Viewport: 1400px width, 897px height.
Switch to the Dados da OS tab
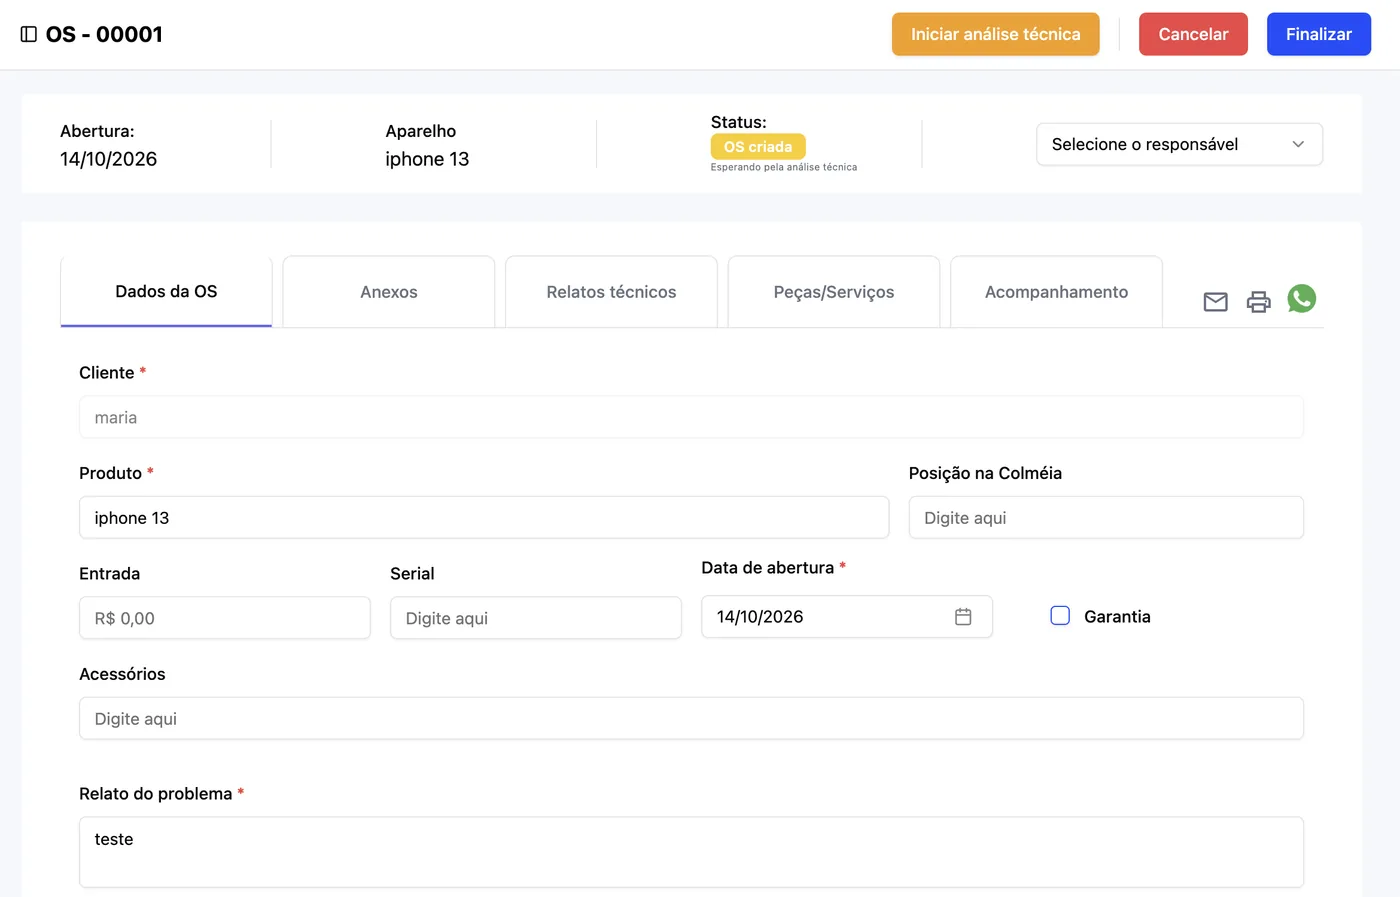[x=166, y=291]
